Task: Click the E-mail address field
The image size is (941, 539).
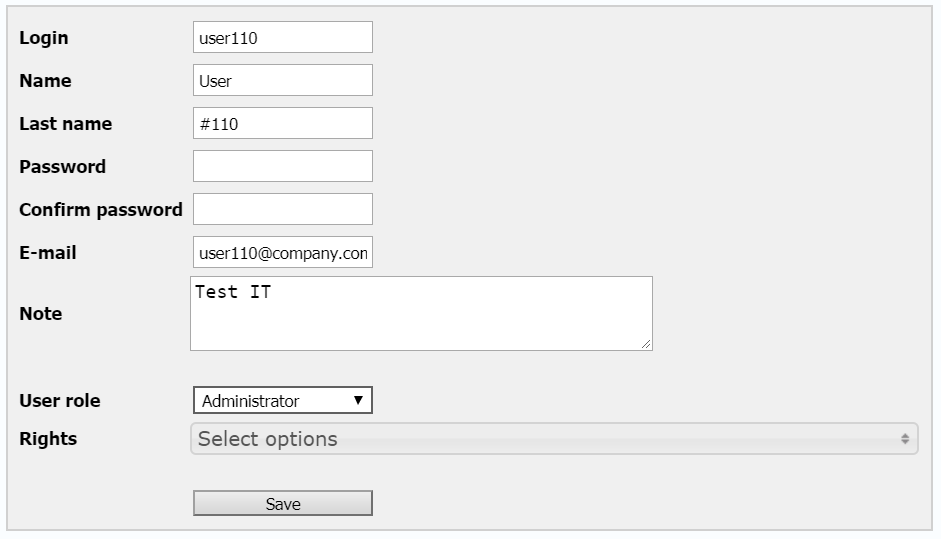Action: (x=282, y=252)
